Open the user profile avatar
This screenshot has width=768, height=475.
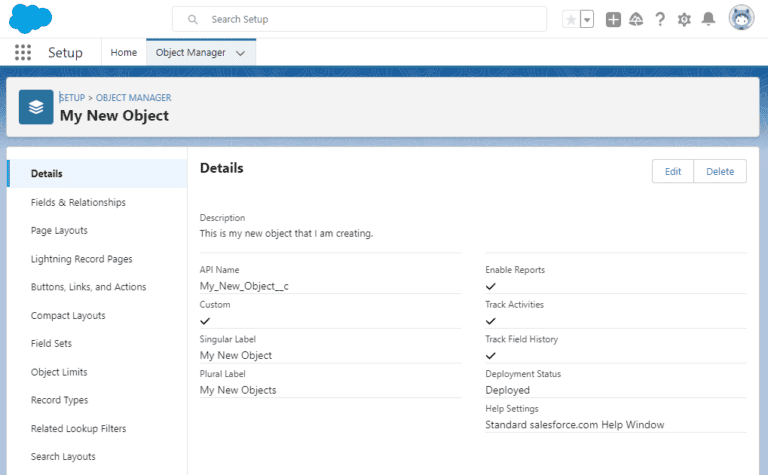click(741, 18)
